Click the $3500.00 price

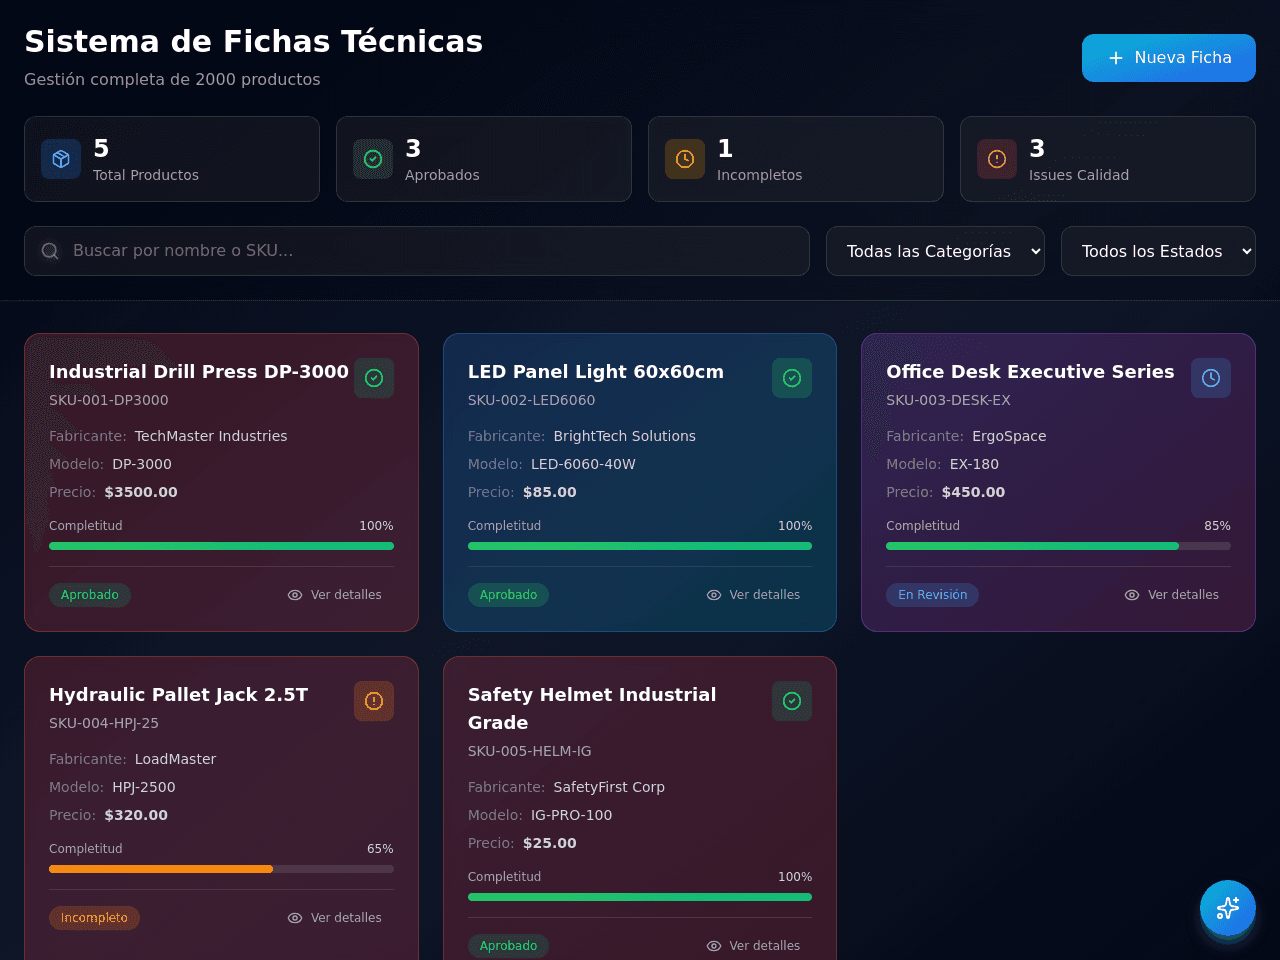pos(141,492)
